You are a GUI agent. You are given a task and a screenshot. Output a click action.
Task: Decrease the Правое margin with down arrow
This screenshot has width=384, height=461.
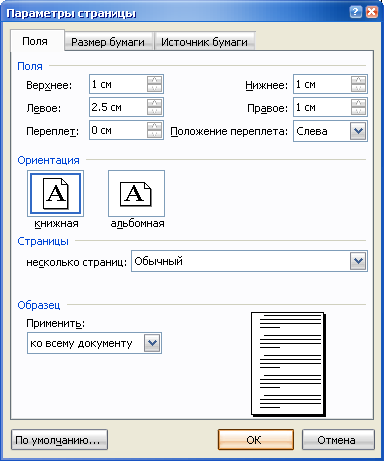(358, 111)
